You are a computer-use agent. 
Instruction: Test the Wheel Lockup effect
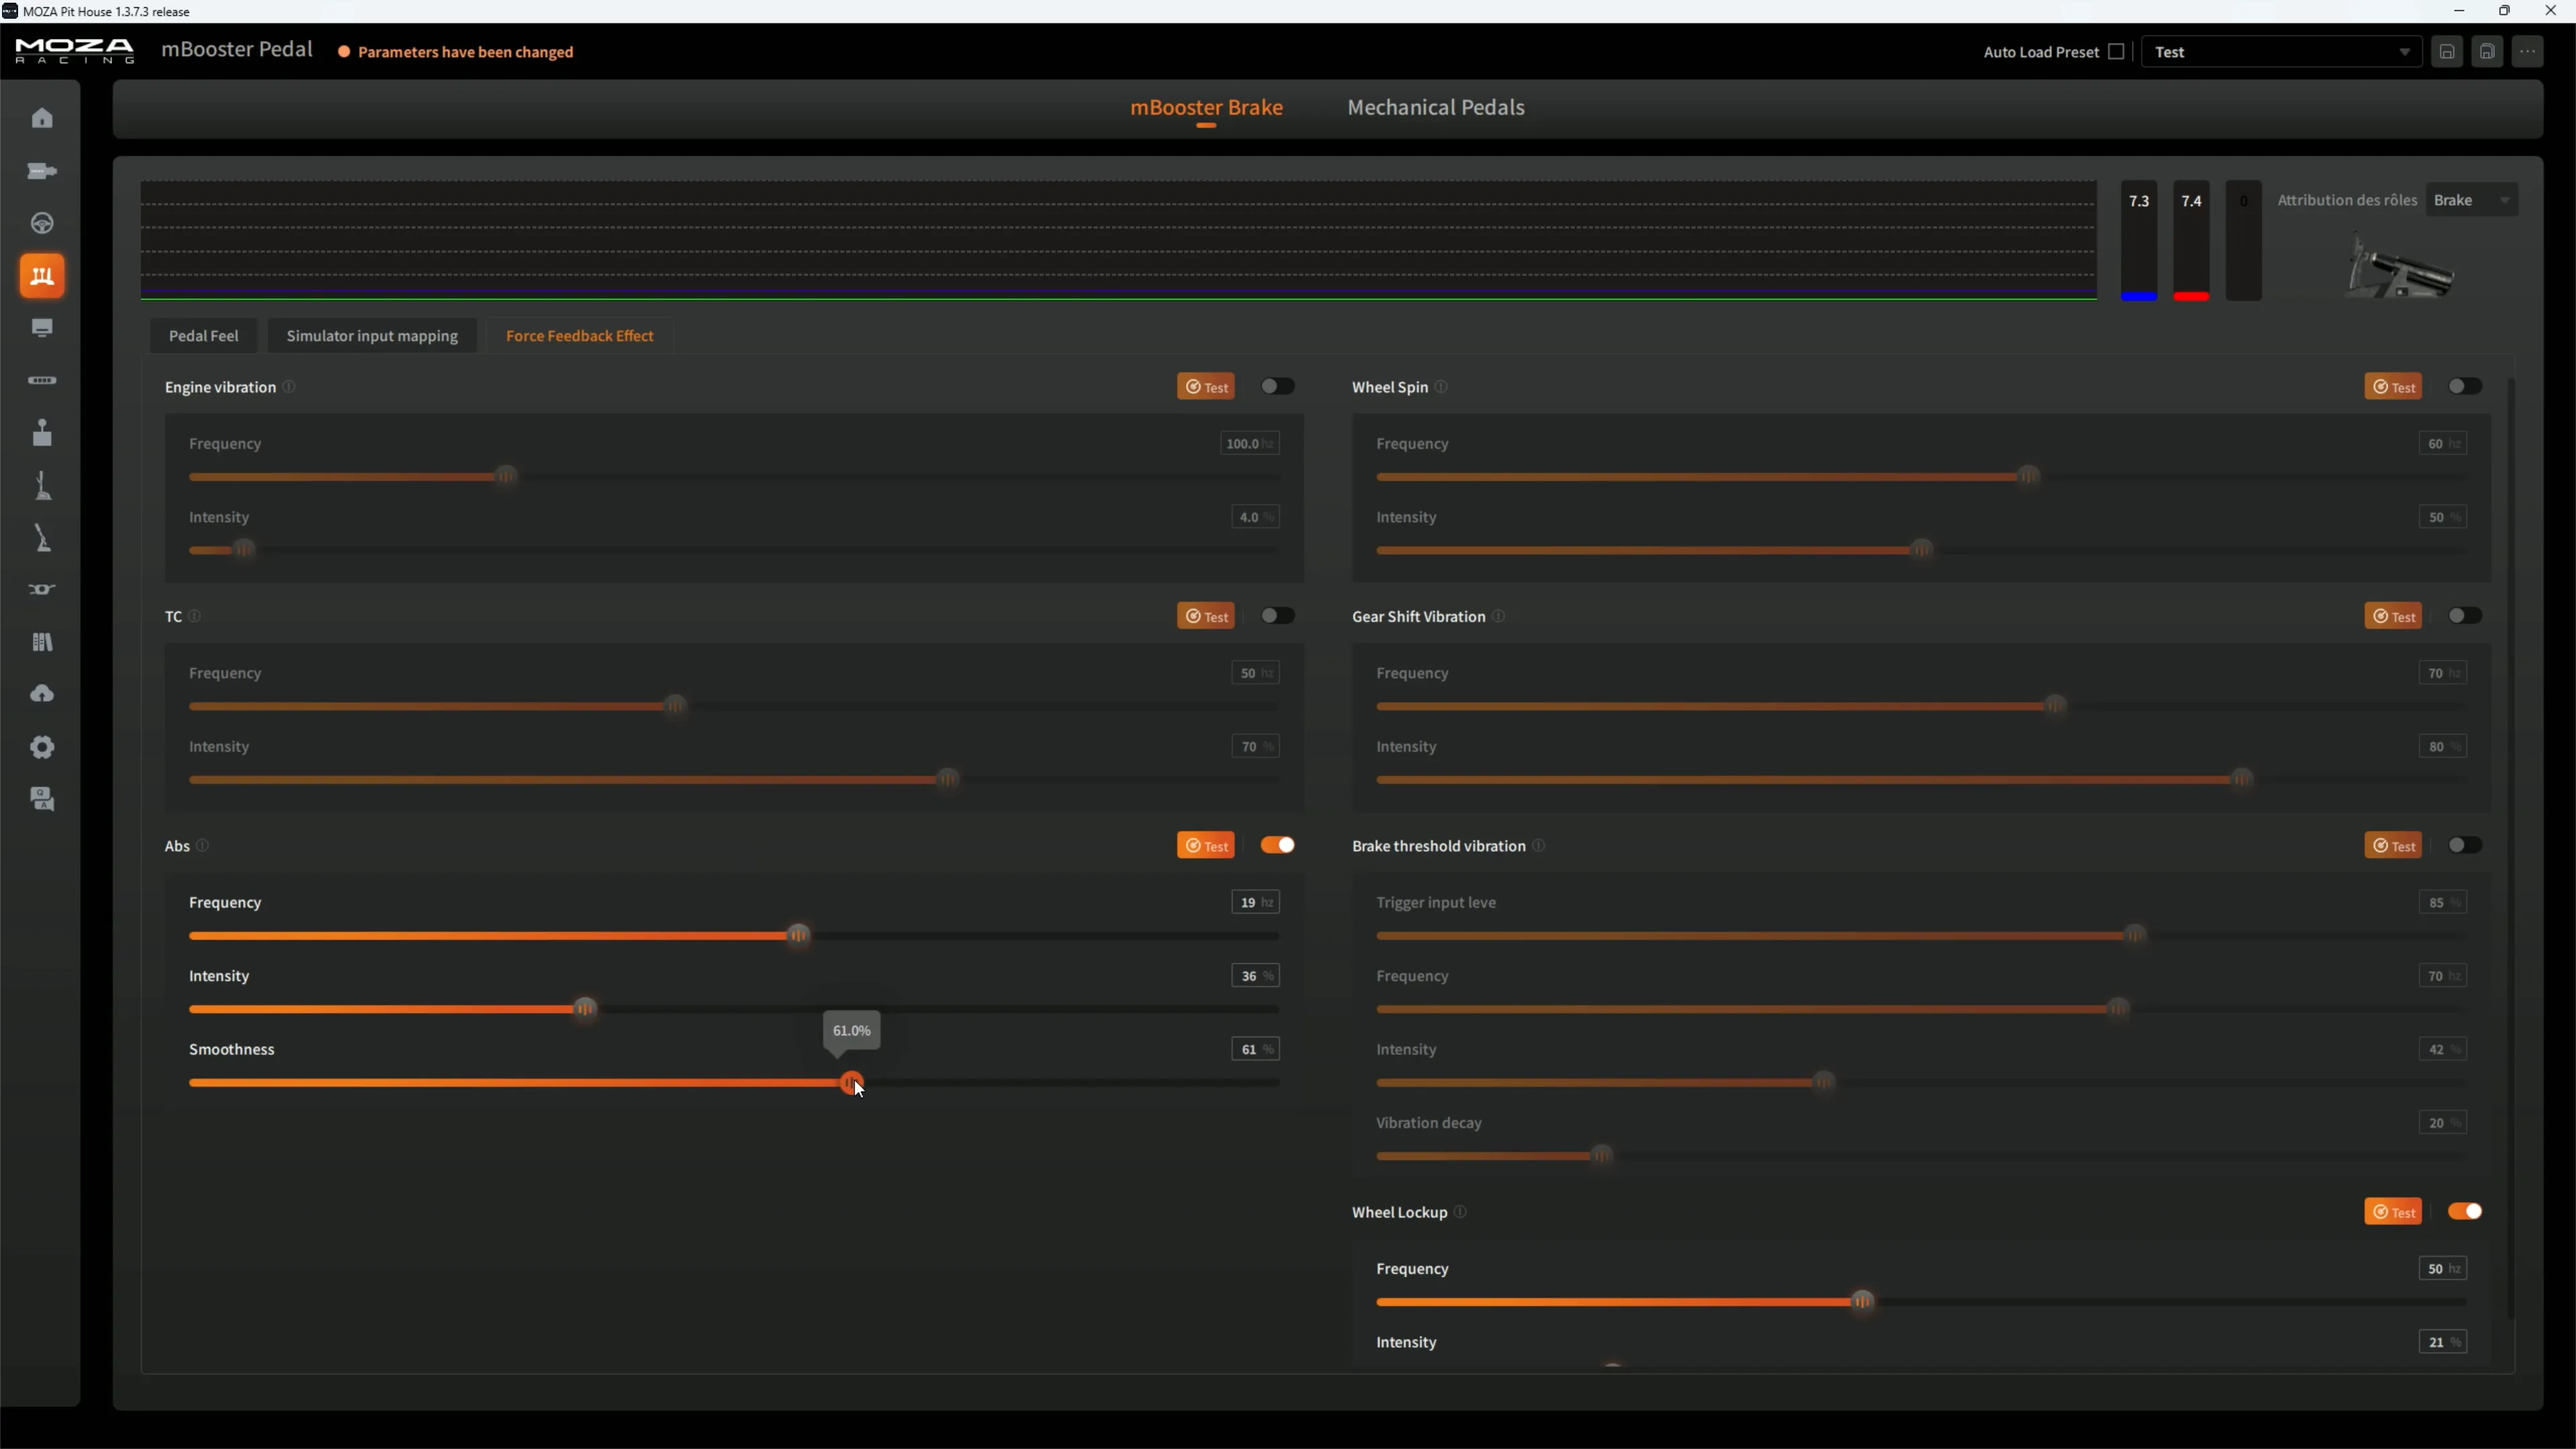pos(2393,1212)
